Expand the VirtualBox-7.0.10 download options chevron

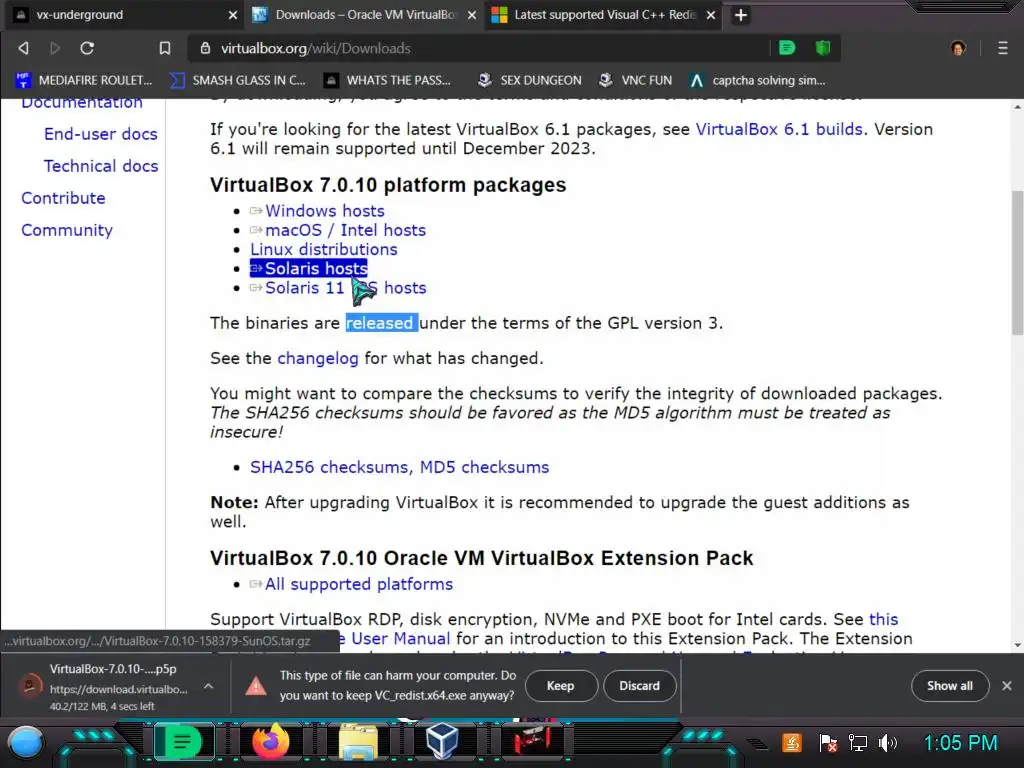coord(208,686)
